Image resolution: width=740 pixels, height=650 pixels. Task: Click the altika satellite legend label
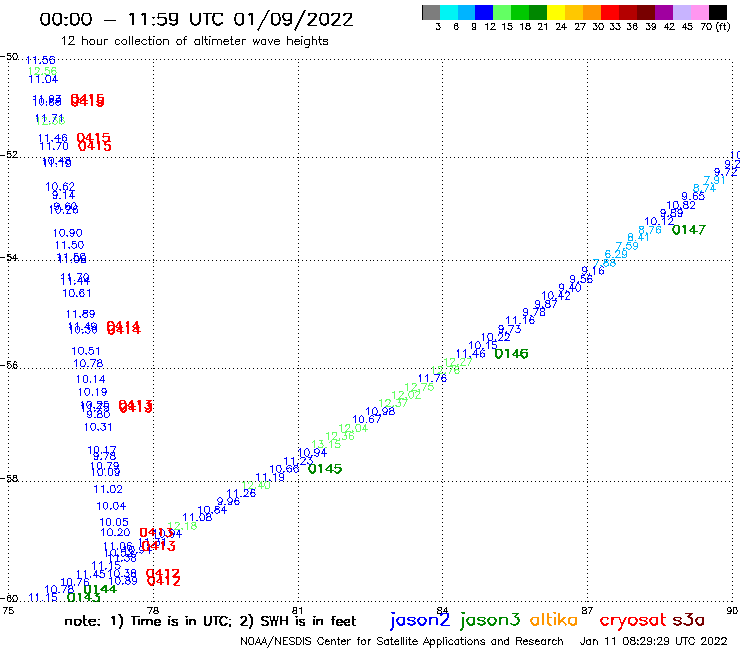pyautogui.click(x=554, y=620)
